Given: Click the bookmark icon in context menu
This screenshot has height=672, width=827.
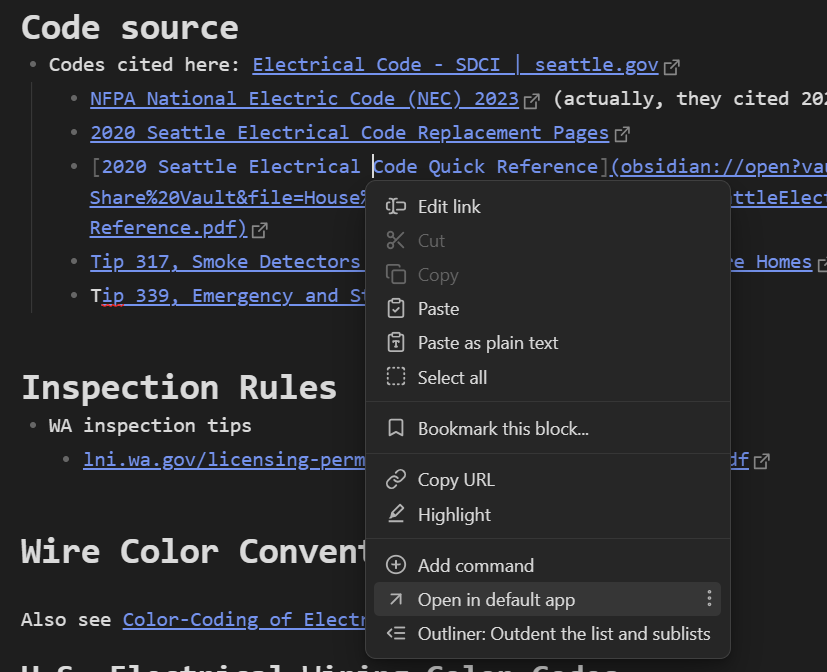Looking at the screenshot, I should pyautogui.click(x=396, y=429).
